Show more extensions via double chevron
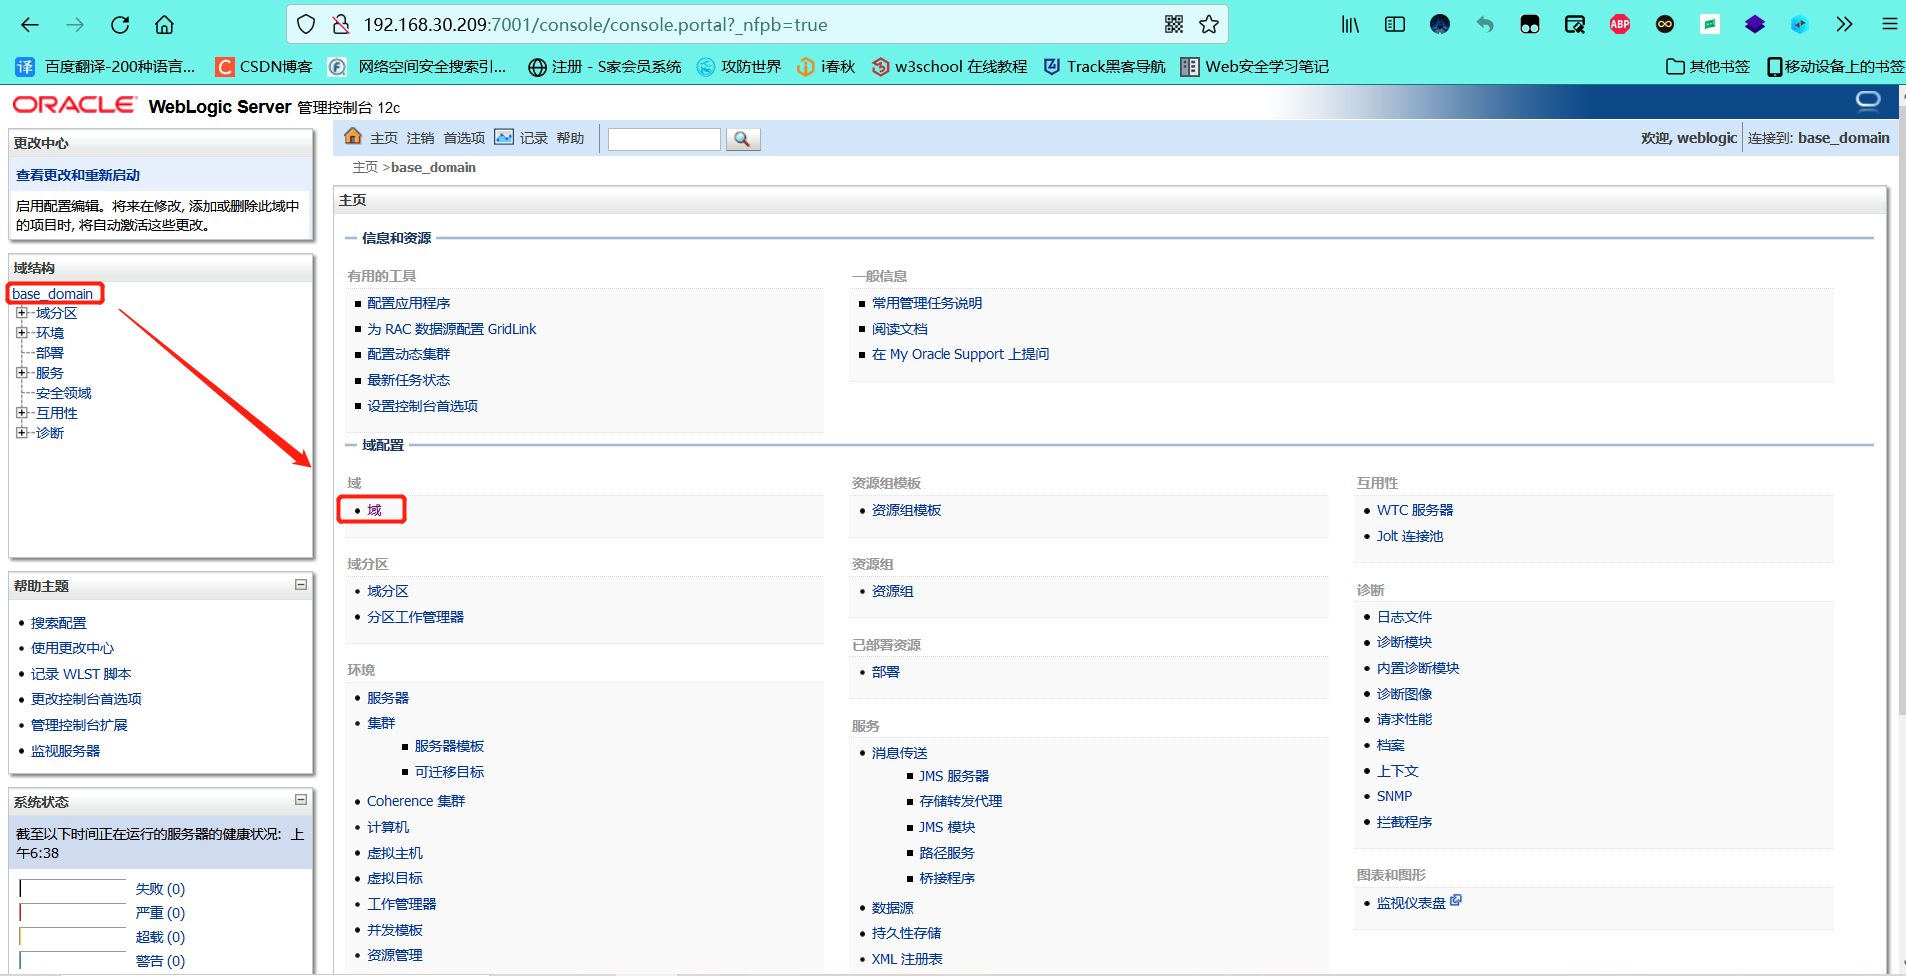Screen dimensions: 1906x976 coord(1845,25)
